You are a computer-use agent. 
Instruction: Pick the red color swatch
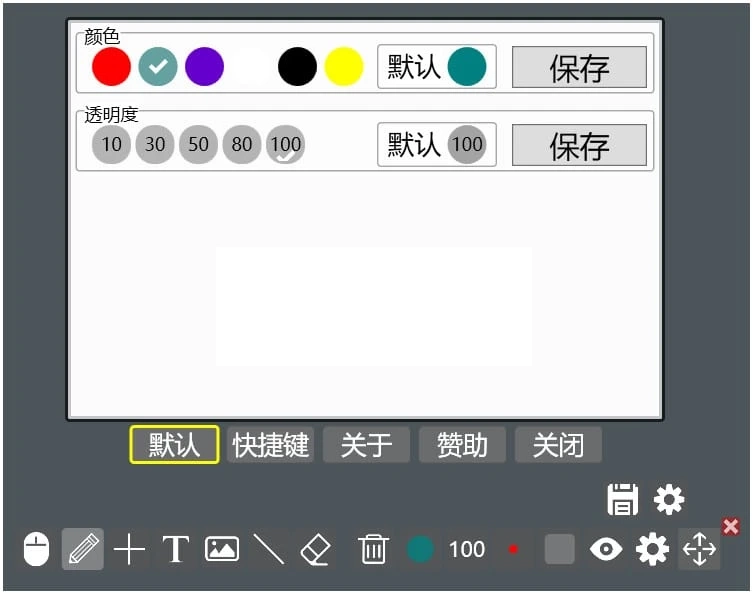[x=111, y=67]
